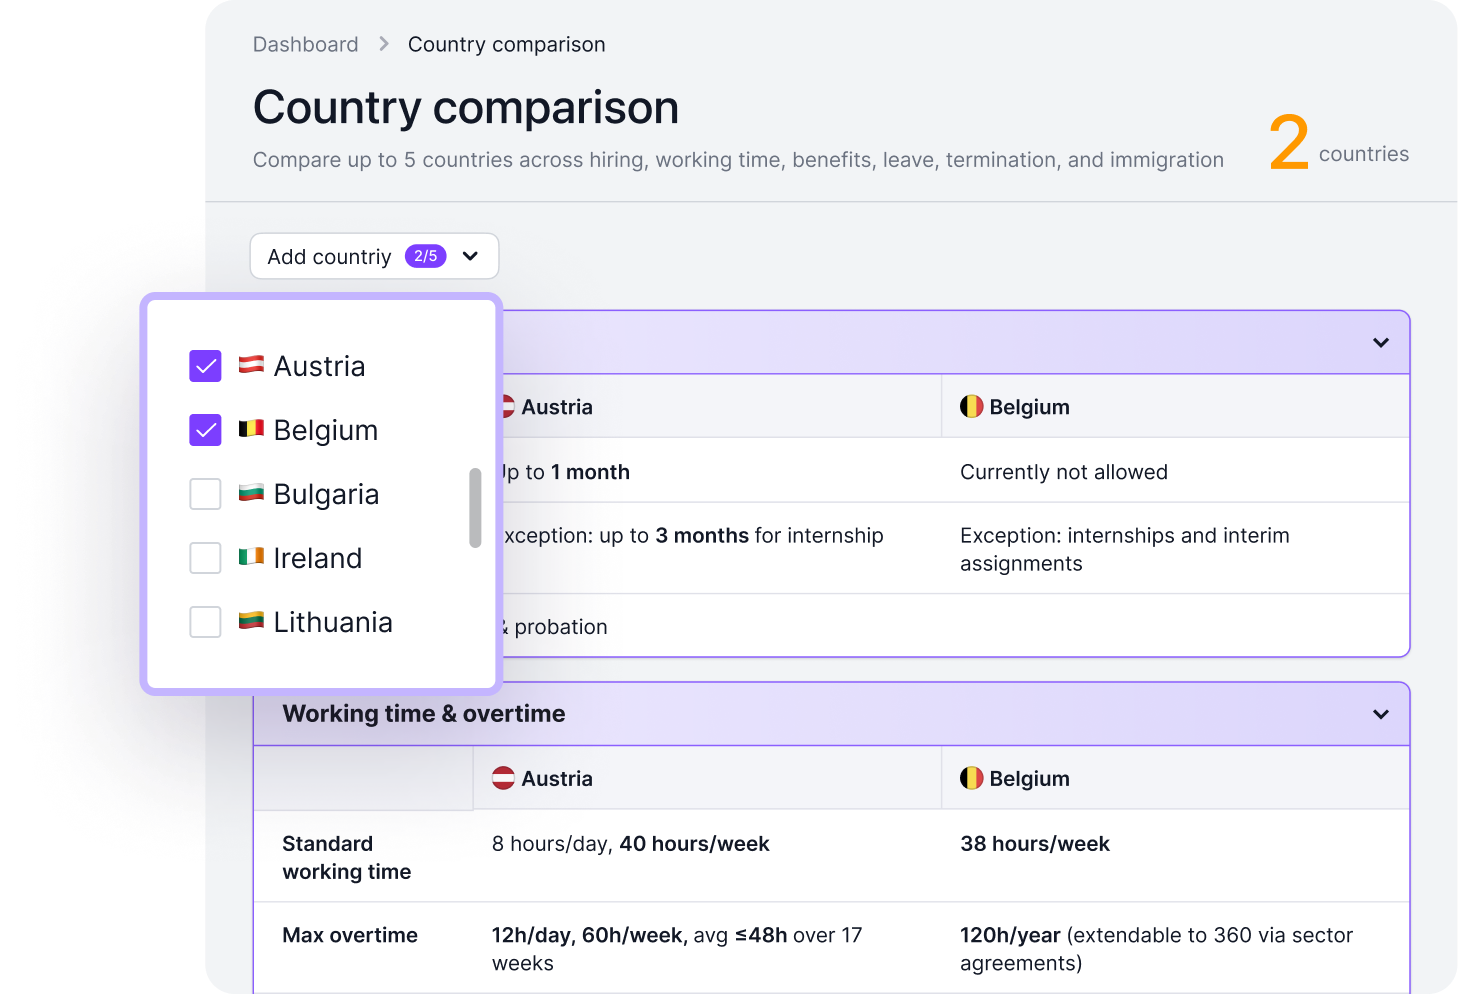
Task: Go to Dashboard breadcrumb link
Action: 305,44
